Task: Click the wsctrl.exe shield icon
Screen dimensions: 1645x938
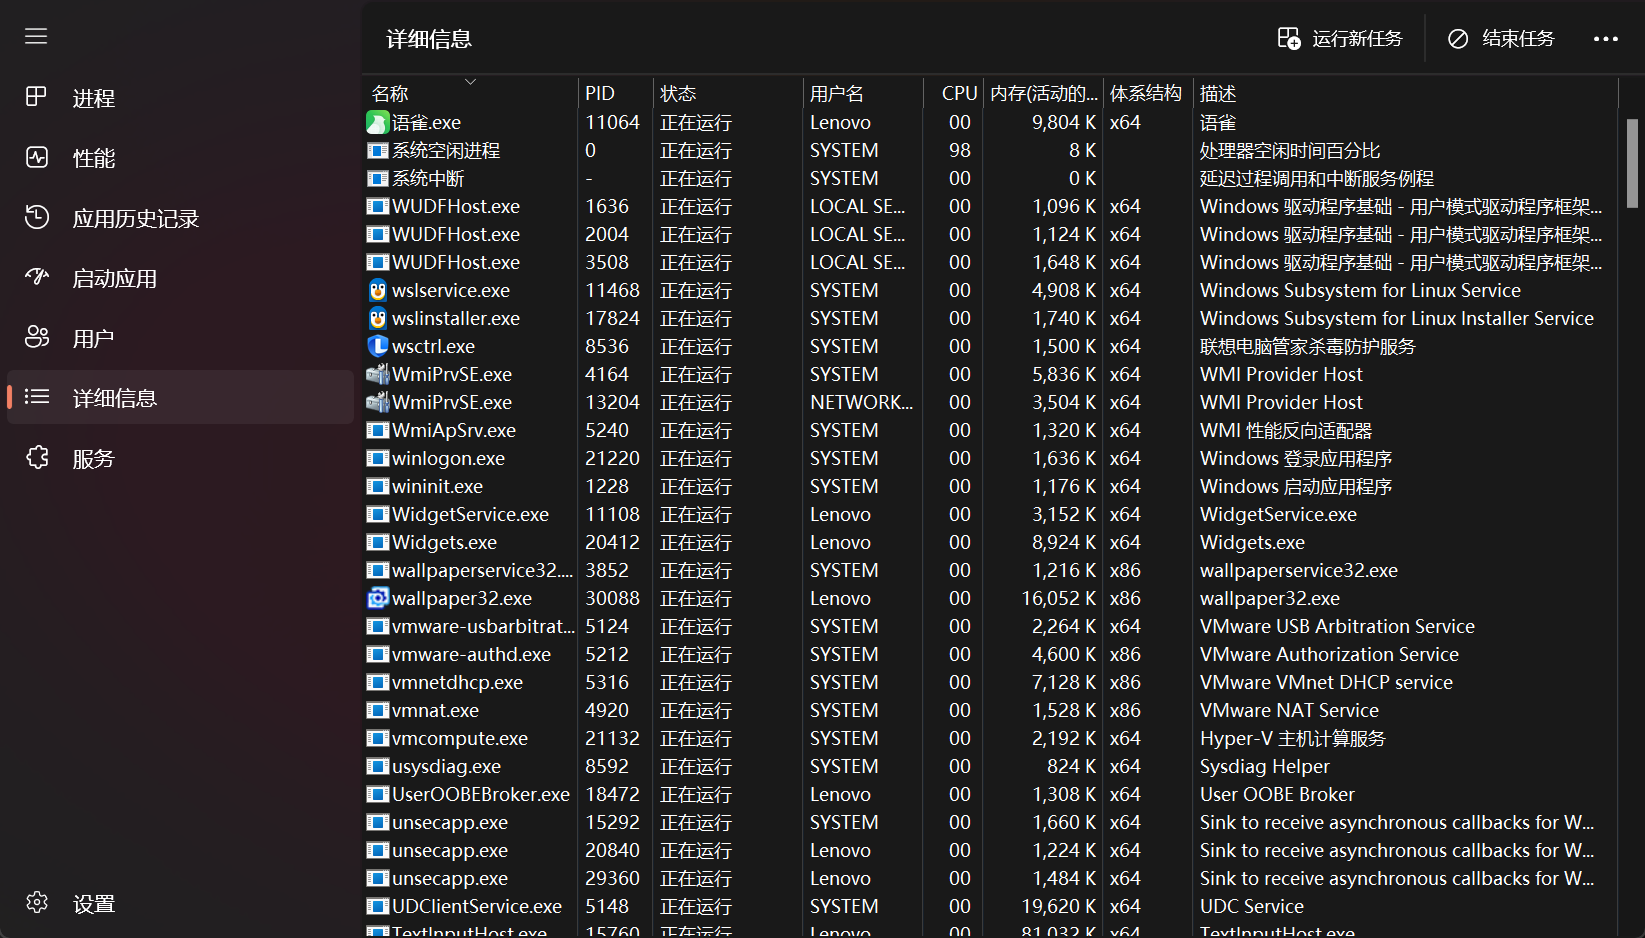Action: tap(378, 346)
